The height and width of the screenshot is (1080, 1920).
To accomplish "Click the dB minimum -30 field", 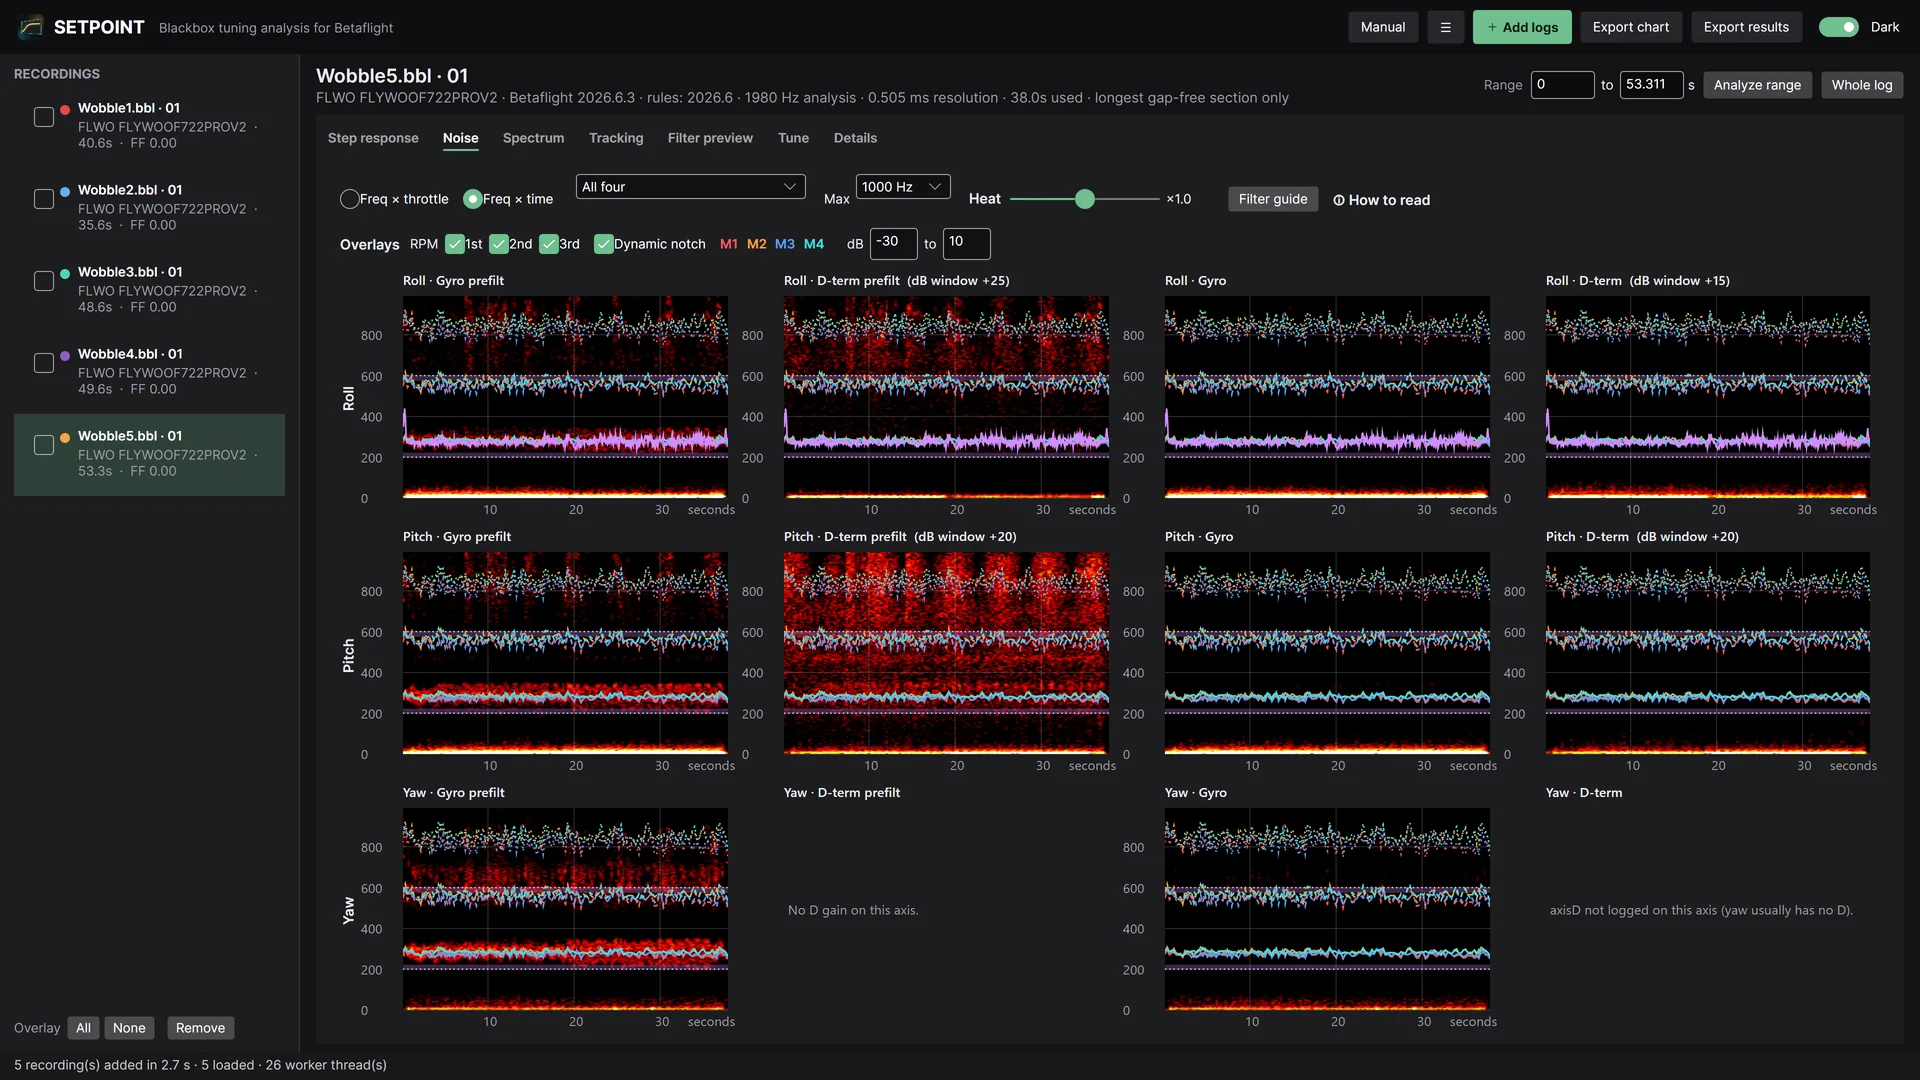I will [893, 243].
